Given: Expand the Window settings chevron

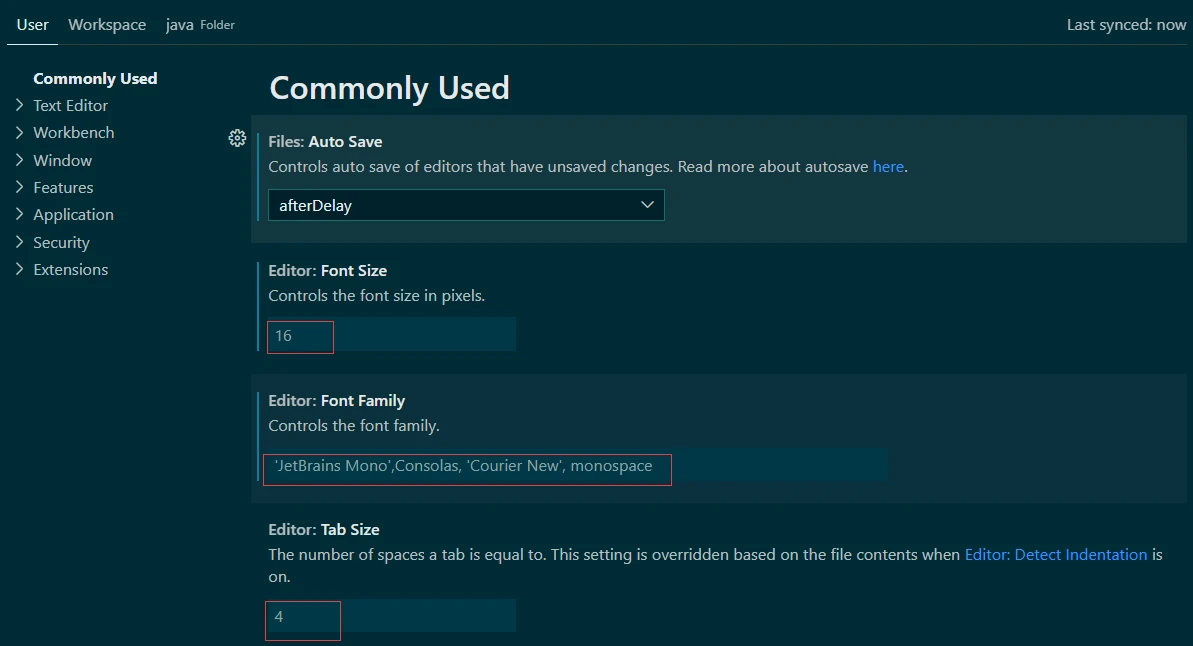Looking at the screenshot, I should 19,160.
